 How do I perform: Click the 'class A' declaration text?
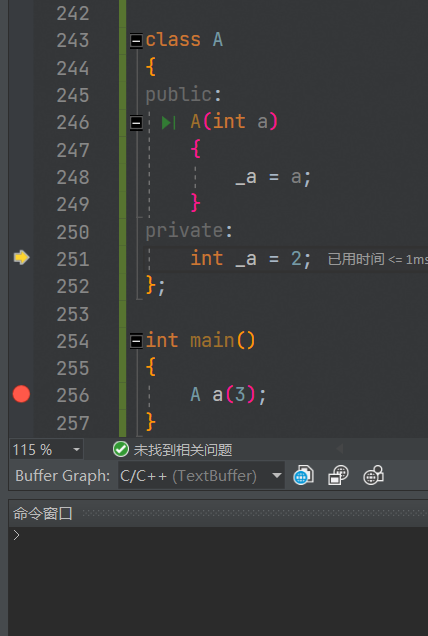click(x=184, y=40)
